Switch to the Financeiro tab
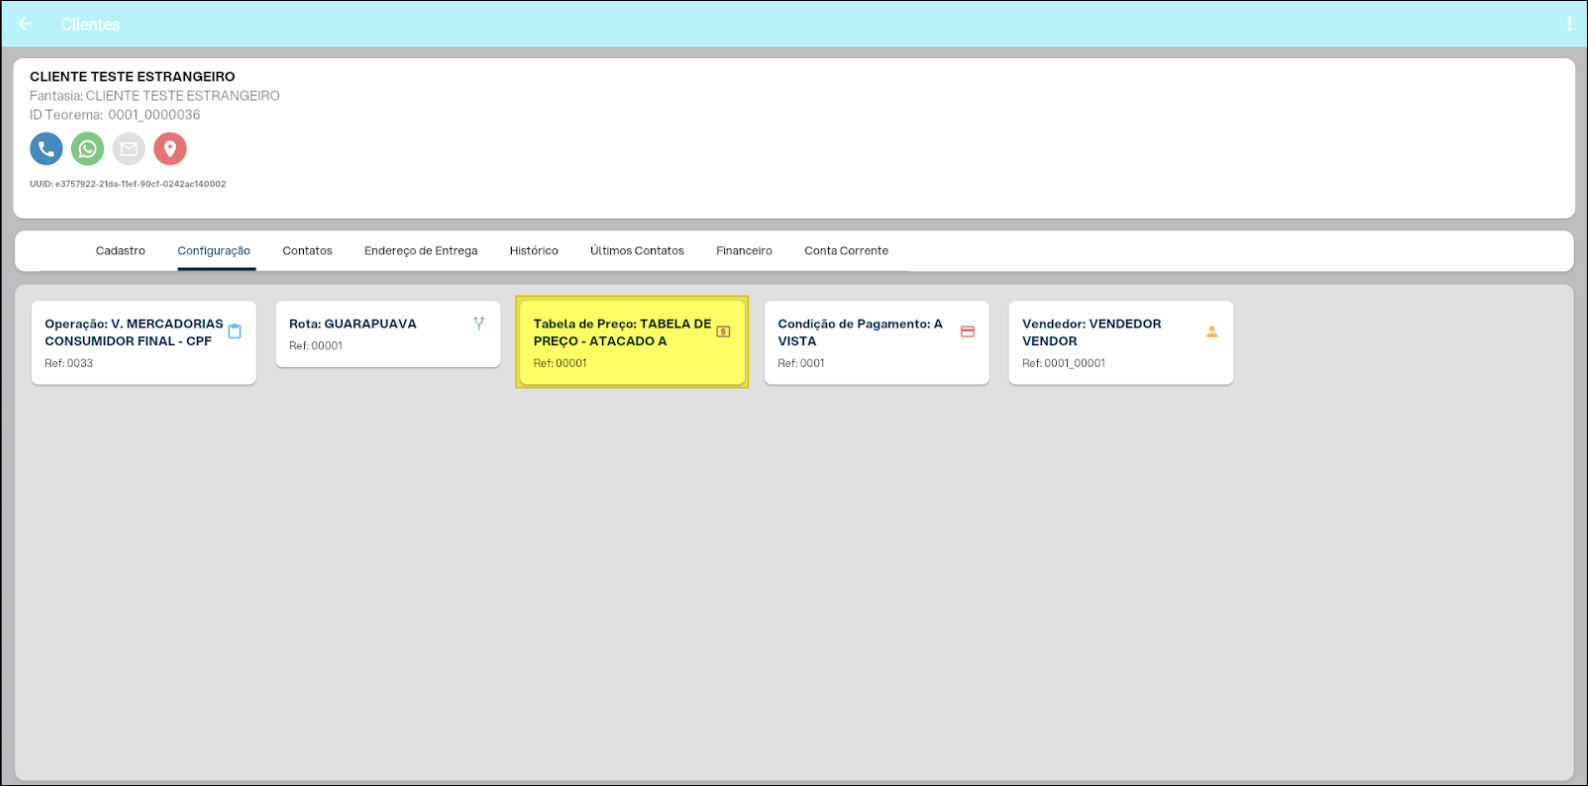Viewport: 1588px width, 786px height. coord(744,251)
